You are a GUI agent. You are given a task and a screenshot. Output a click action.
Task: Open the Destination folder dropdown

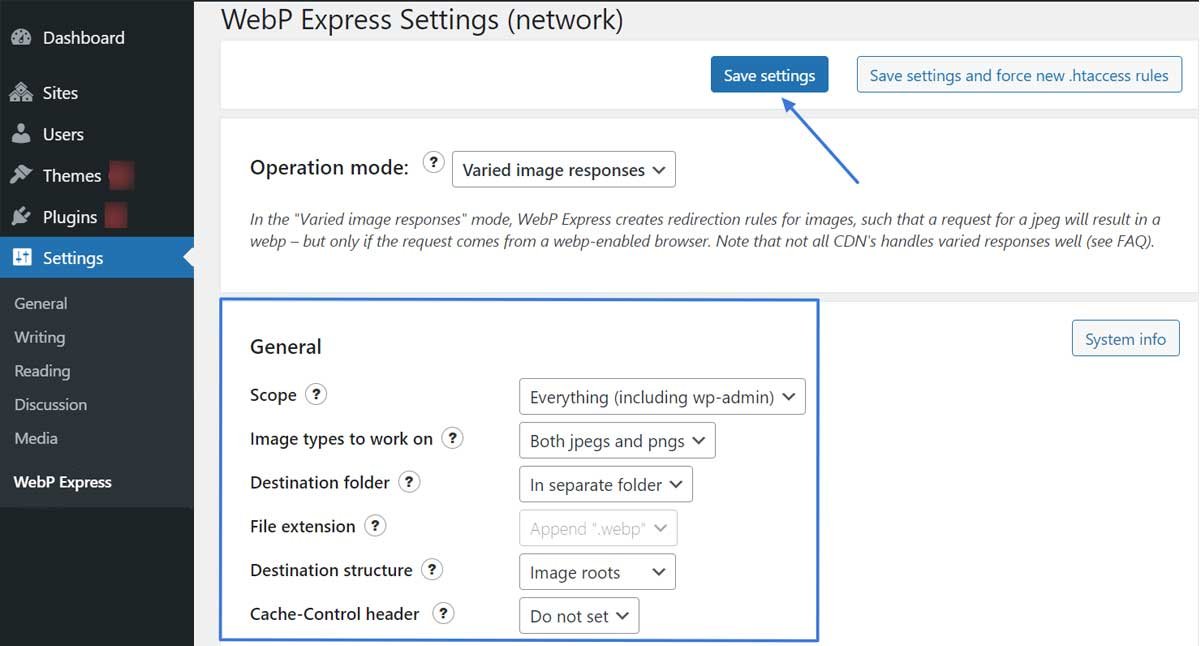click(605, 484)
